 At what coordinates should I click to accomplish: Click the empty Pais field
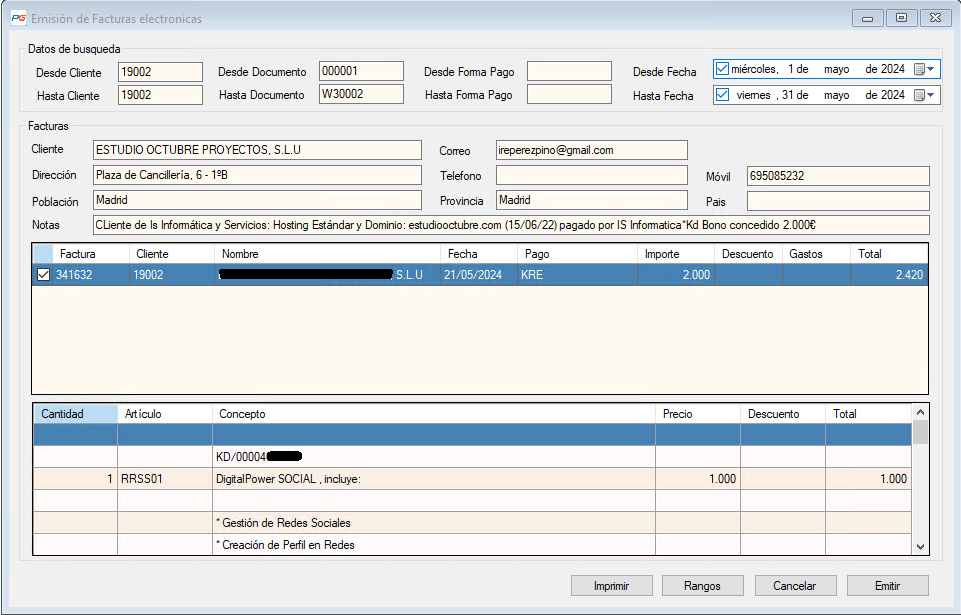pos(838,201)
